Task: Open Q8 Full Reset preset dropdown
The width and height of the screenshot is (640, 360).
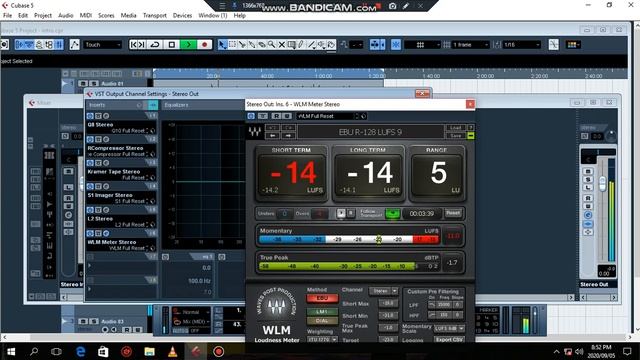Action: [x=130, y=131]
